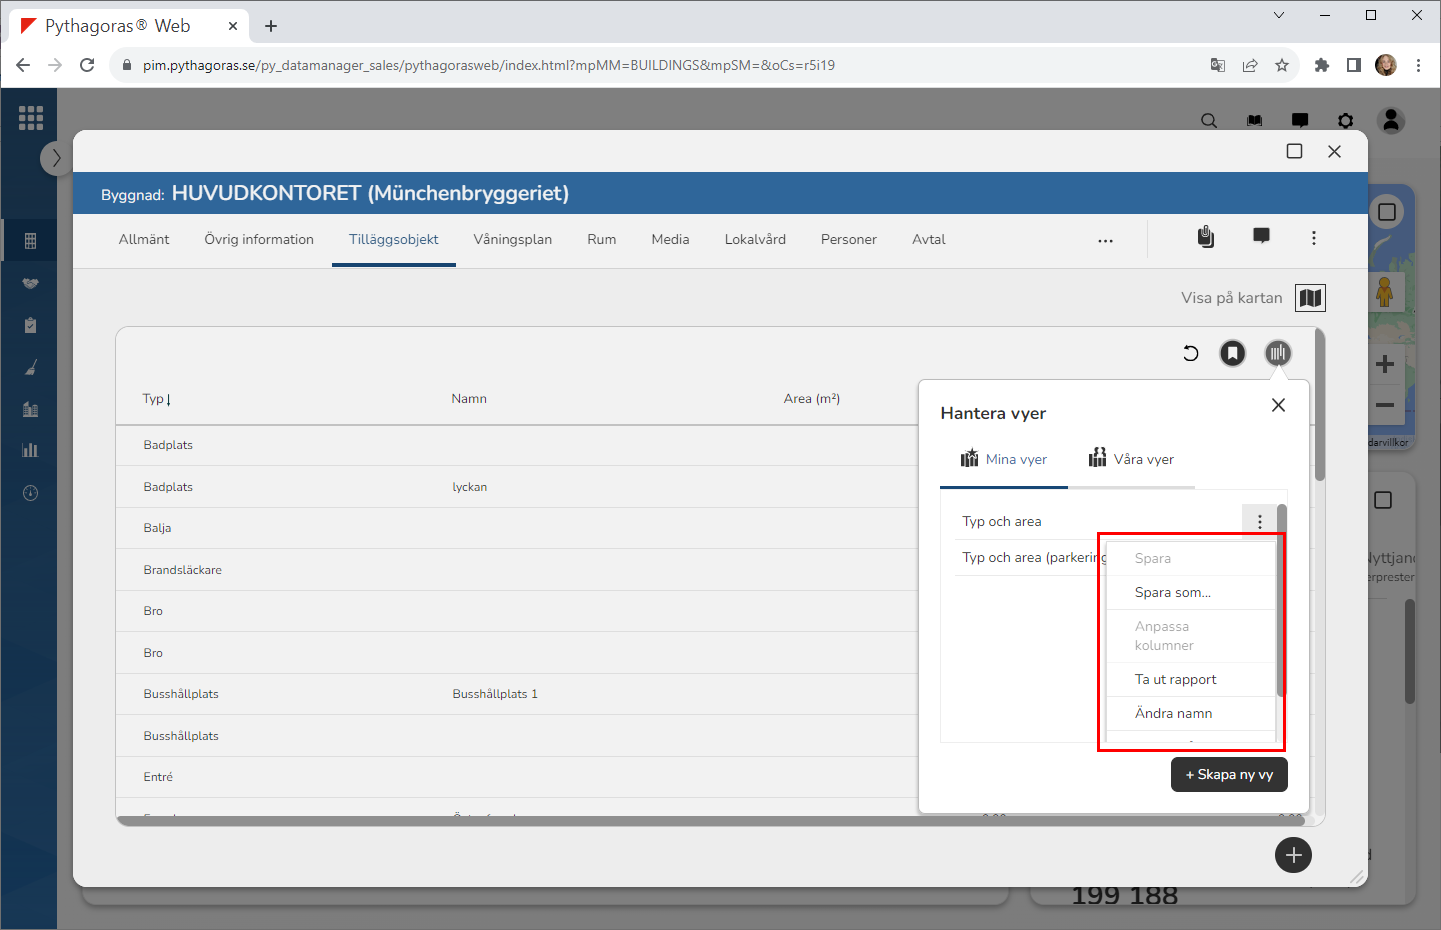
Task: Expand hidden tabs with the ellipsis
Action: point(1105,241)
